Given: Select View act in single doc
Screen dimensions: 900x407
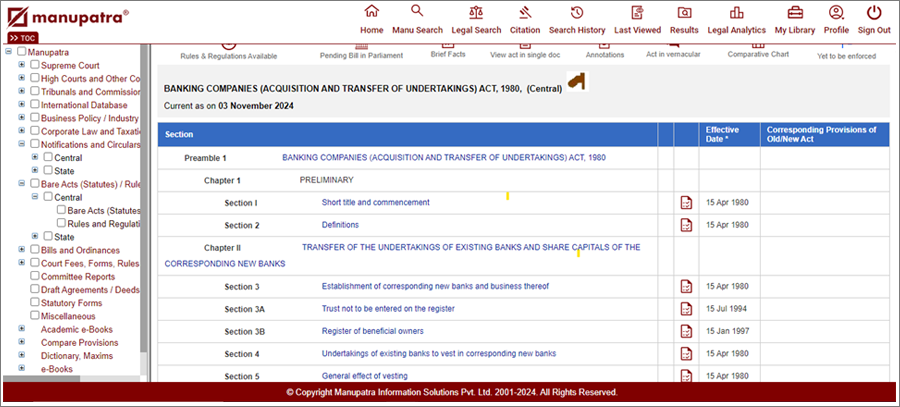Looking at the screenshot, I should point(525,55).
